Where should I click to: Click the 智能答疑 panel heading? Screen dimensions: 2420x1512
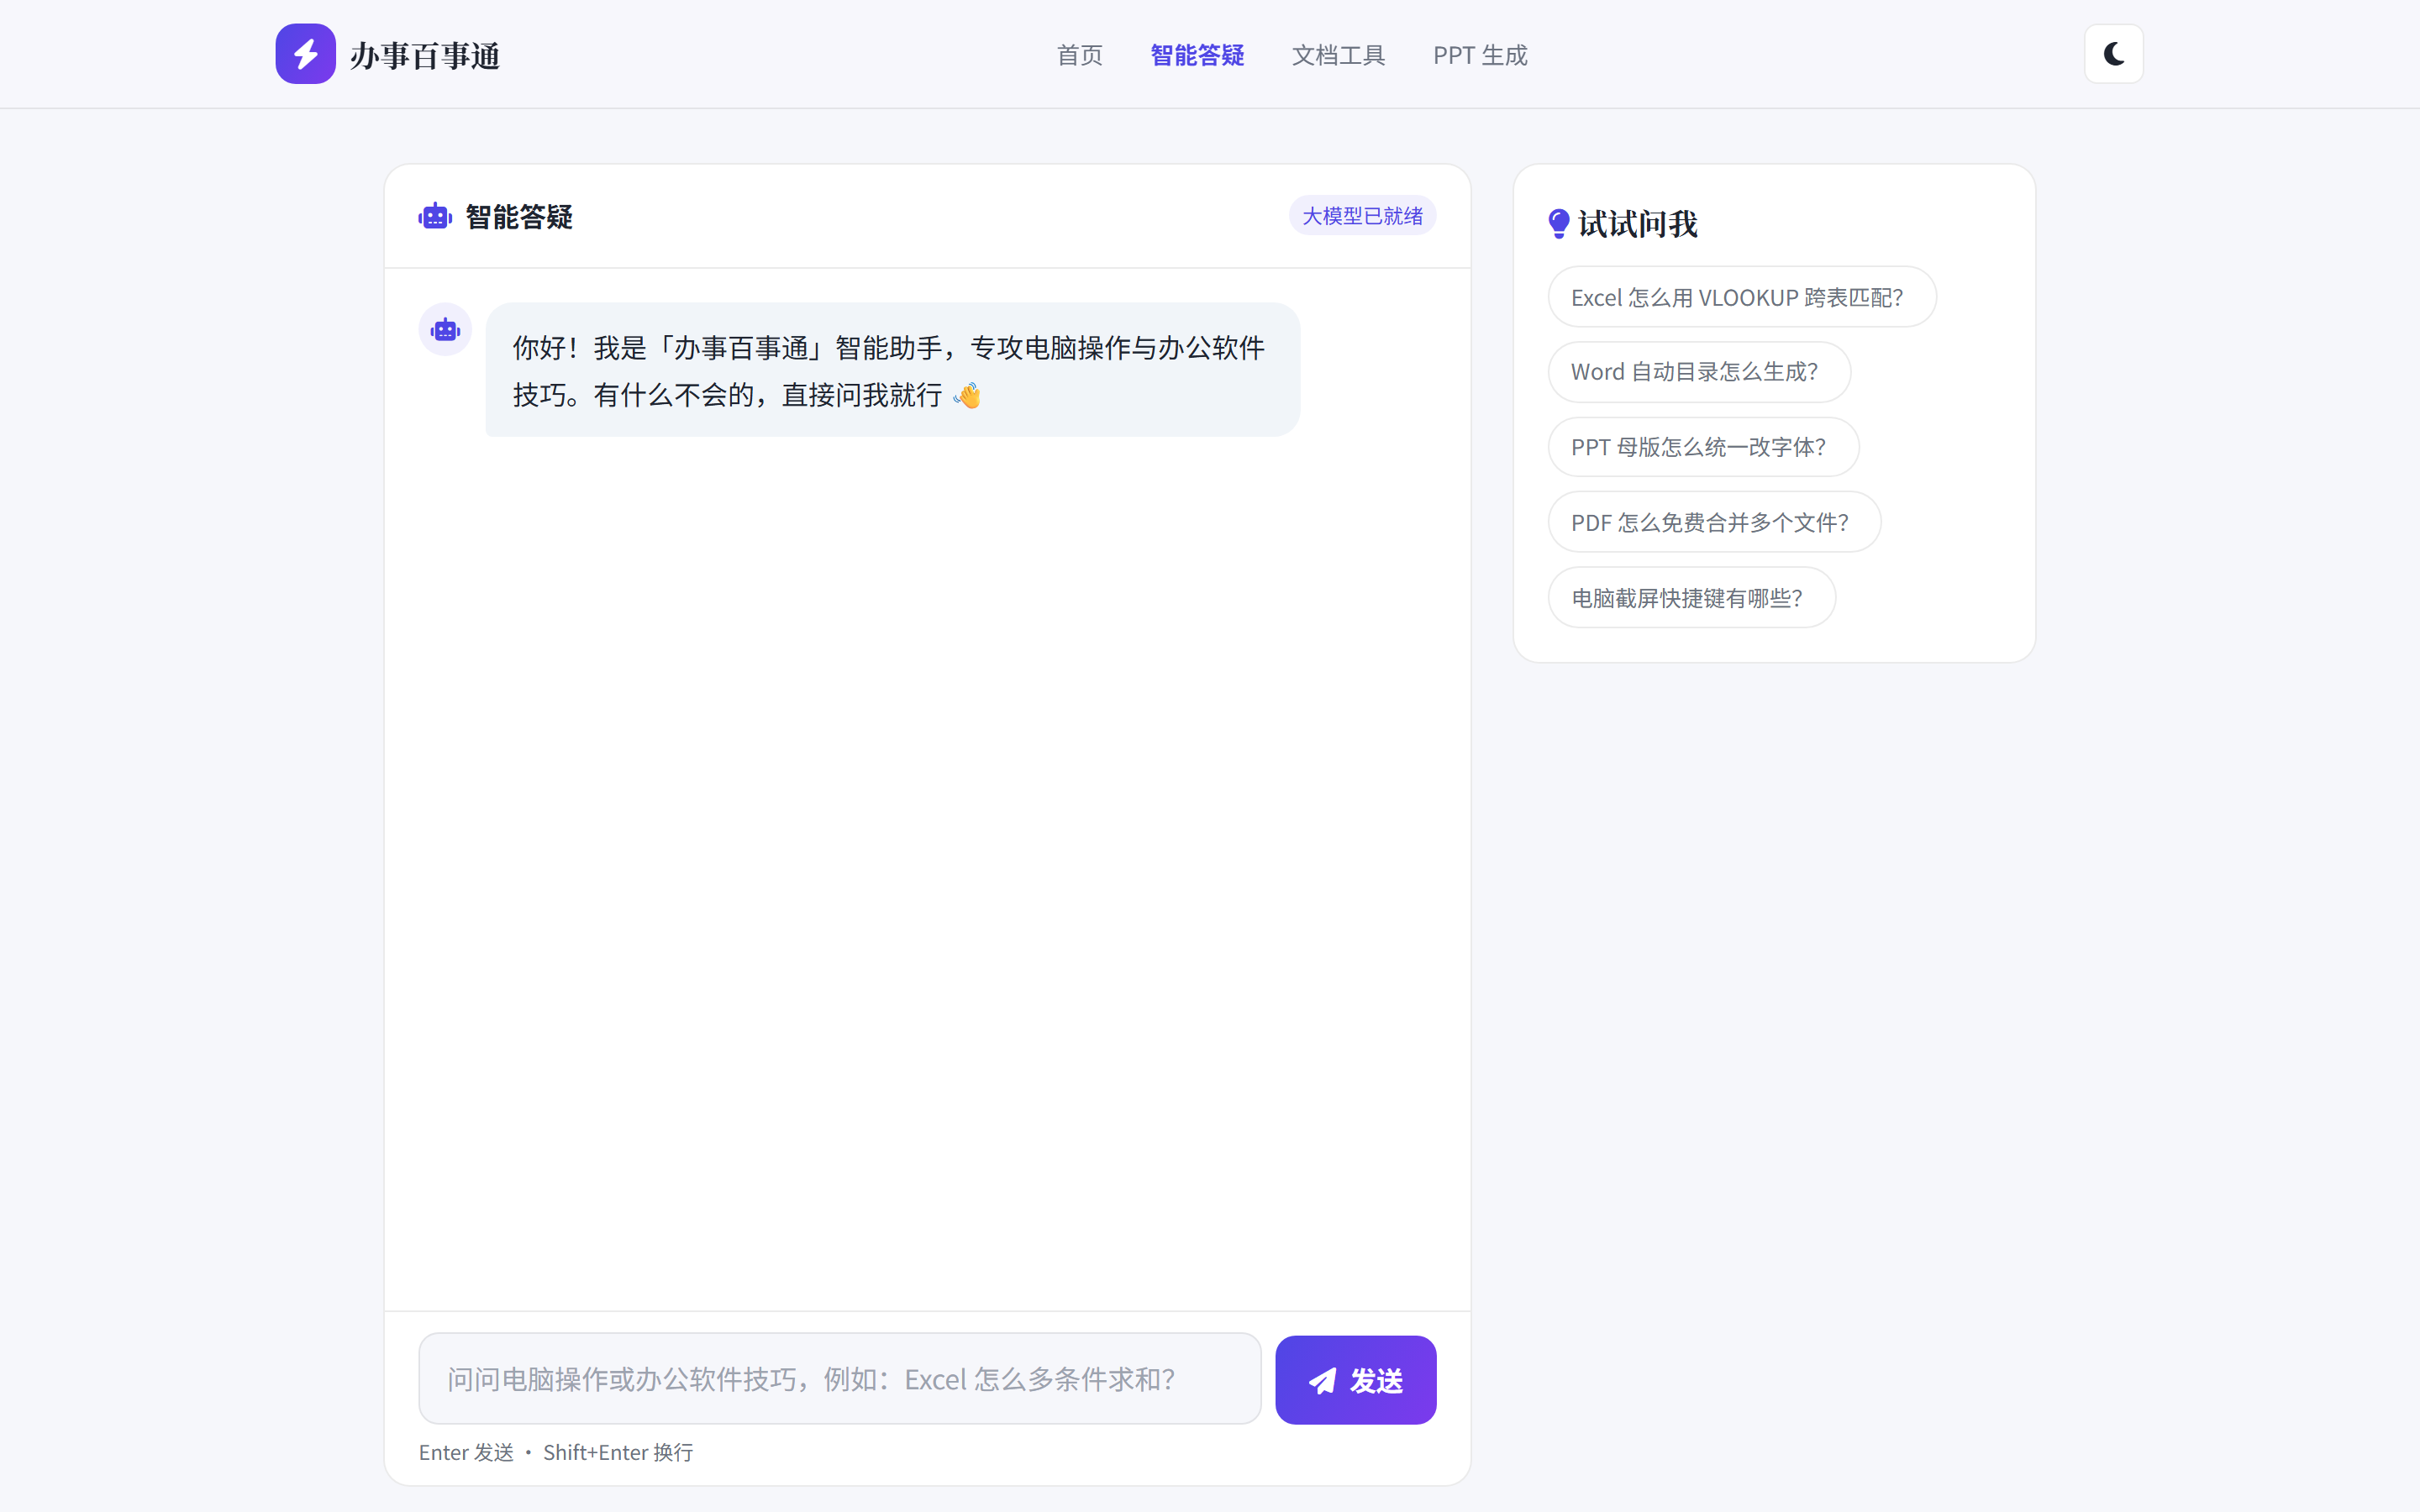pyautogui.click(x=519, y=217)
